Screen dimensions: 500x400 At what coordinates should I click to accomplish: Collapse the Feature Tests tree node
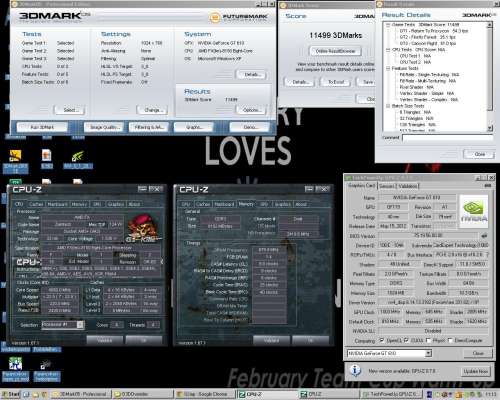[x=388, y=68]
